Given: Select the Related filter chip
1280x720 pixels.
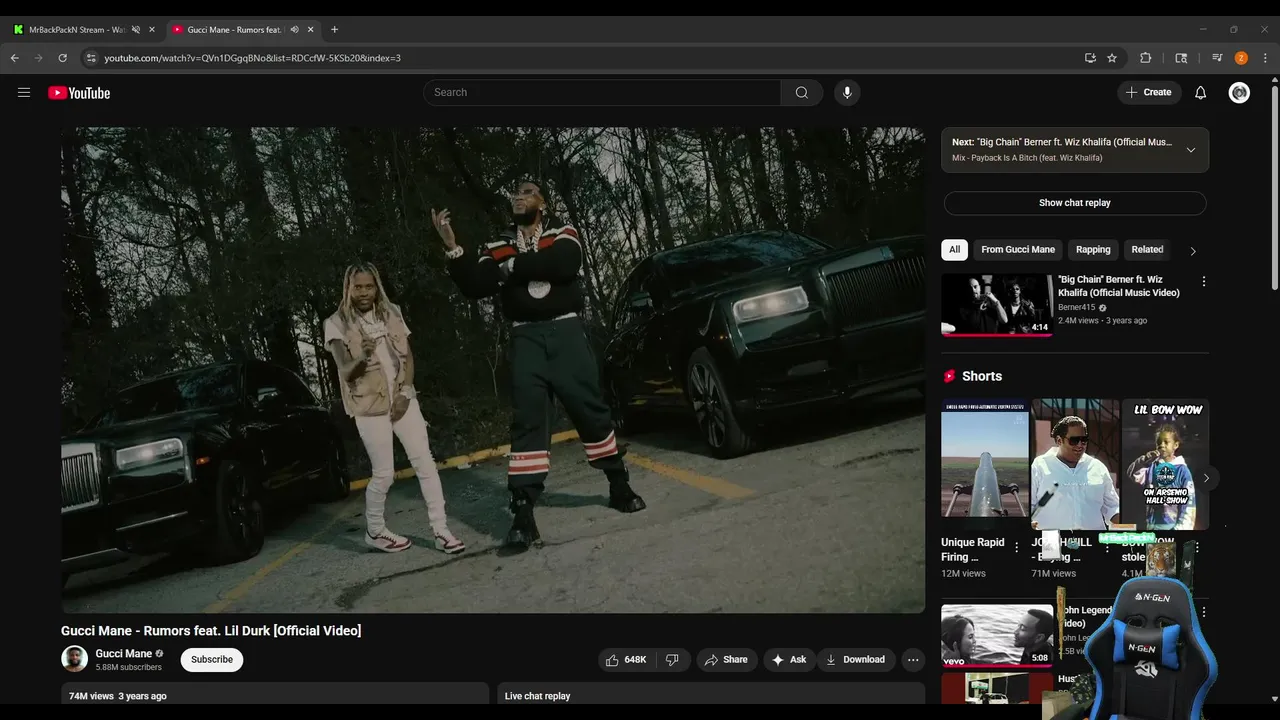Looking at the screenshot, I should 1147,250.
